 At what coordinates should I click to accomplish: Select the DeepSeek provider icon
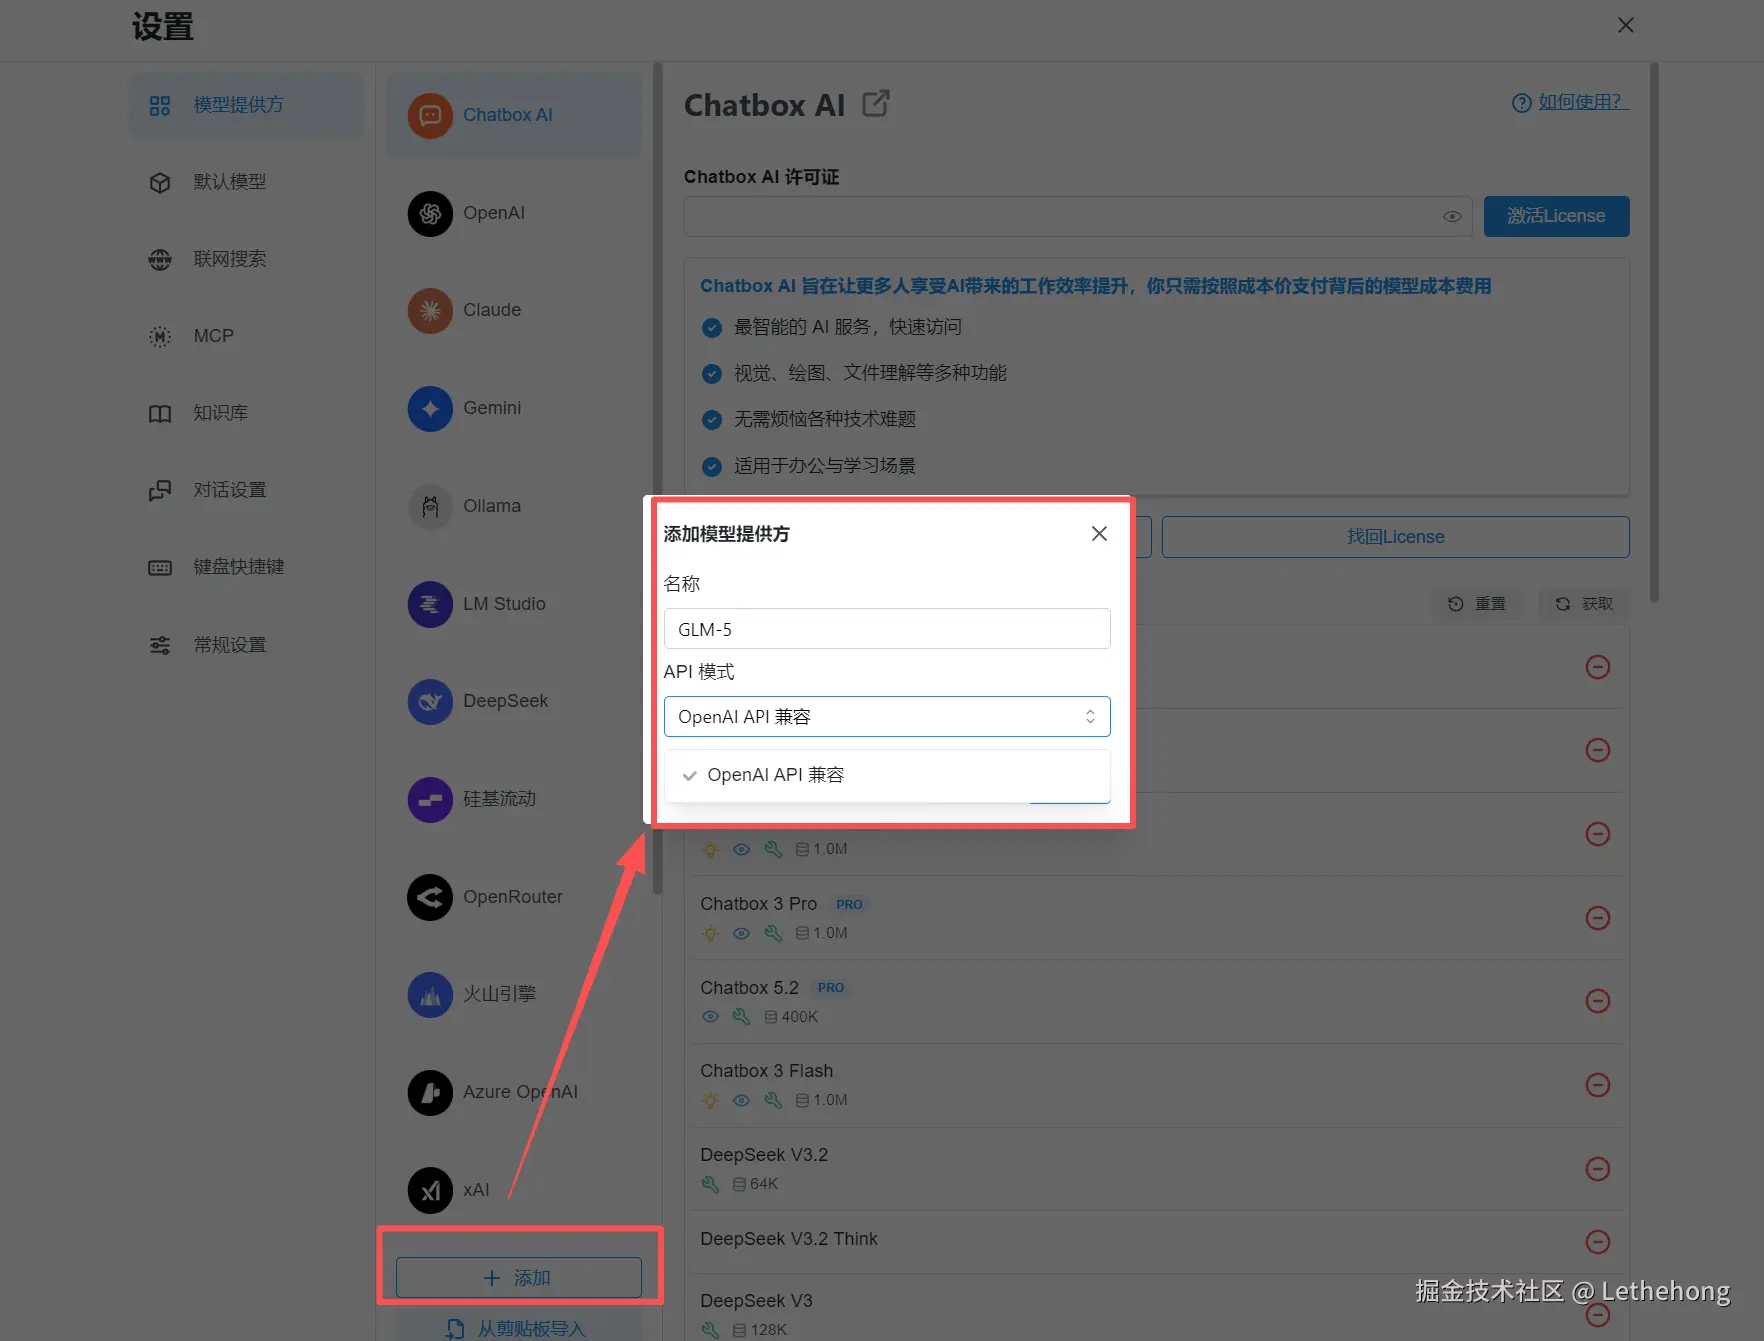click(430, 701)
